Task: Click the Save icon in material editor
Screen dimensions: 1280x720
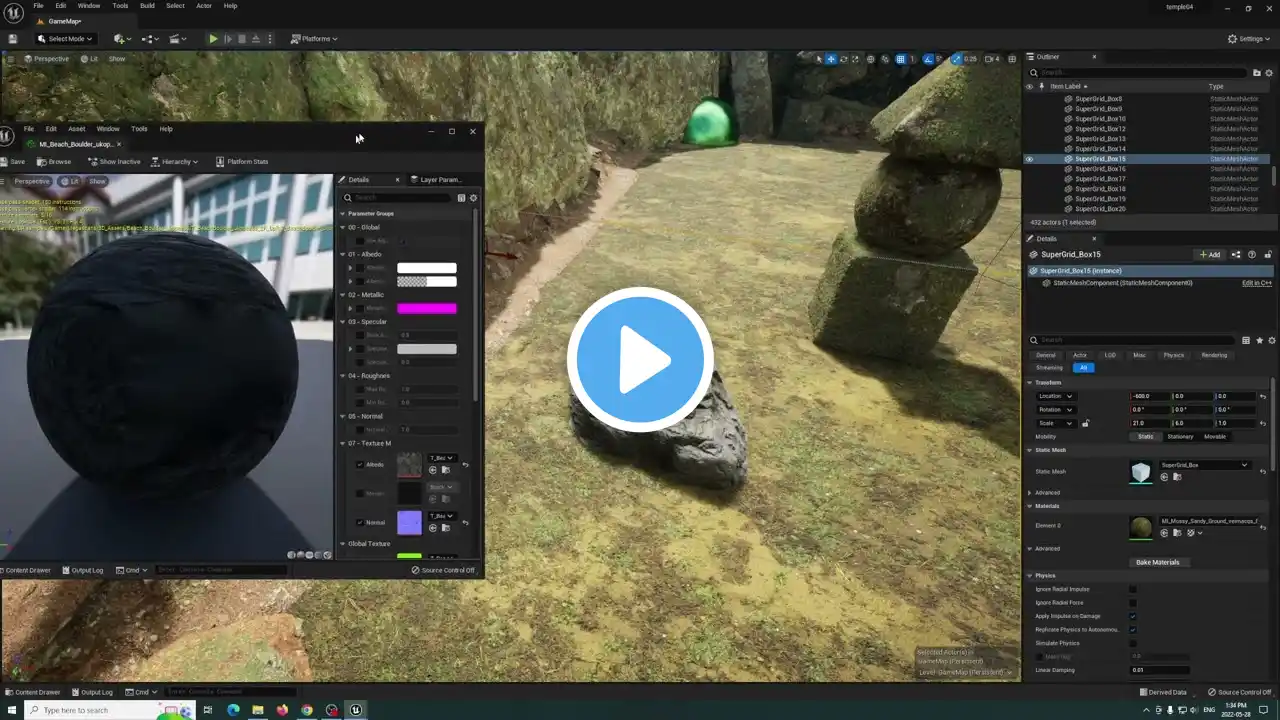Action: point(5,161)
